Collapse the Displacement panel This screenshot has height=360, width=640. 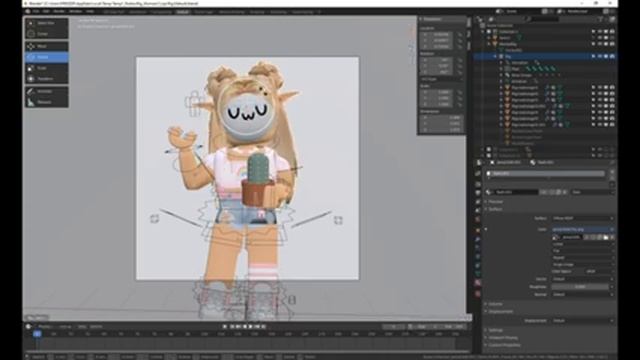click(501, 311)
